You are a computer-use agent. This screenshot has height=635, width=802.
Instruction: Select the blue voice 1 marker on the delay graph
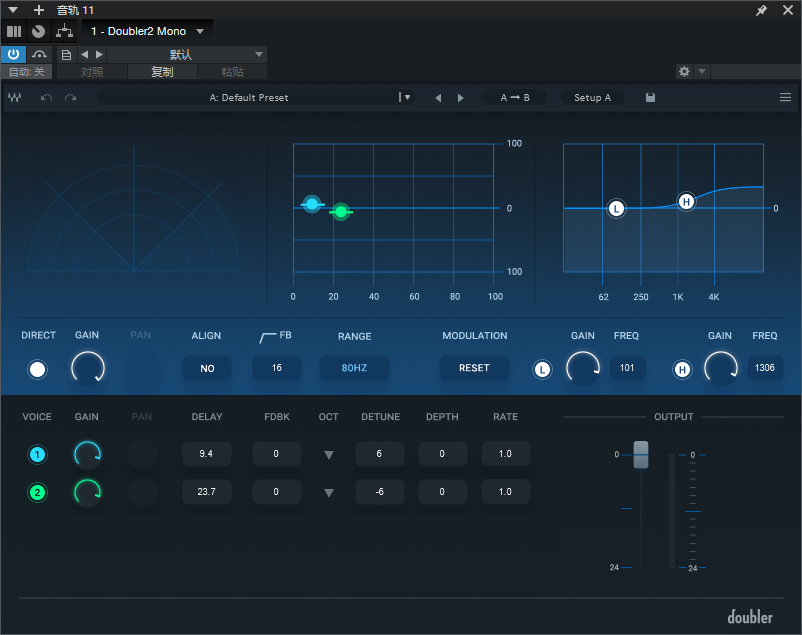point(312,204)
